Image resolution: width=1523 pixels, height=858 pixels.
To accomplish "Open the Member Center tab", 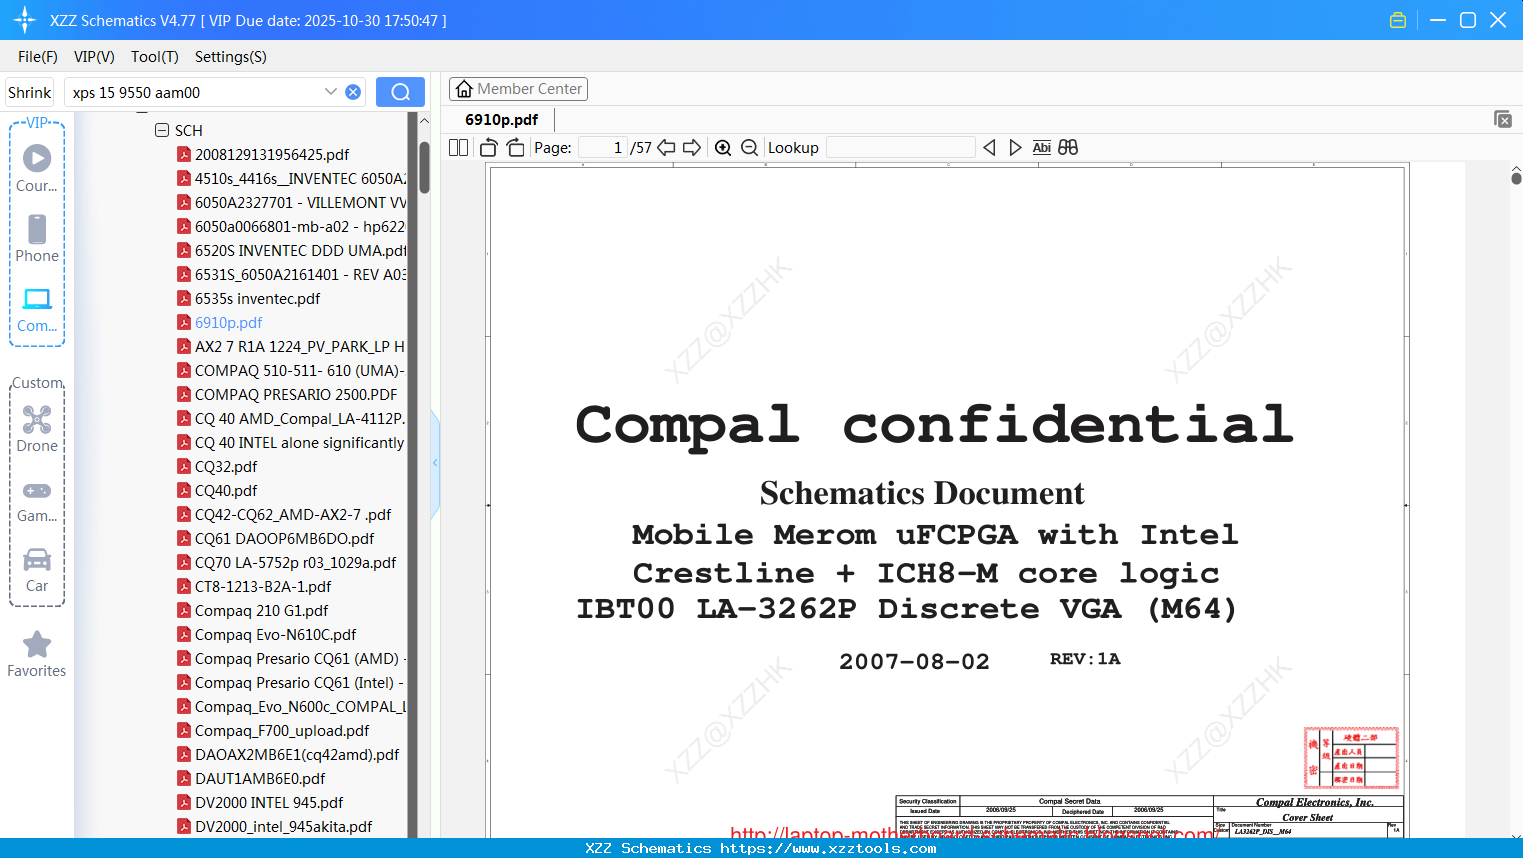I will [x=518, y=89].
